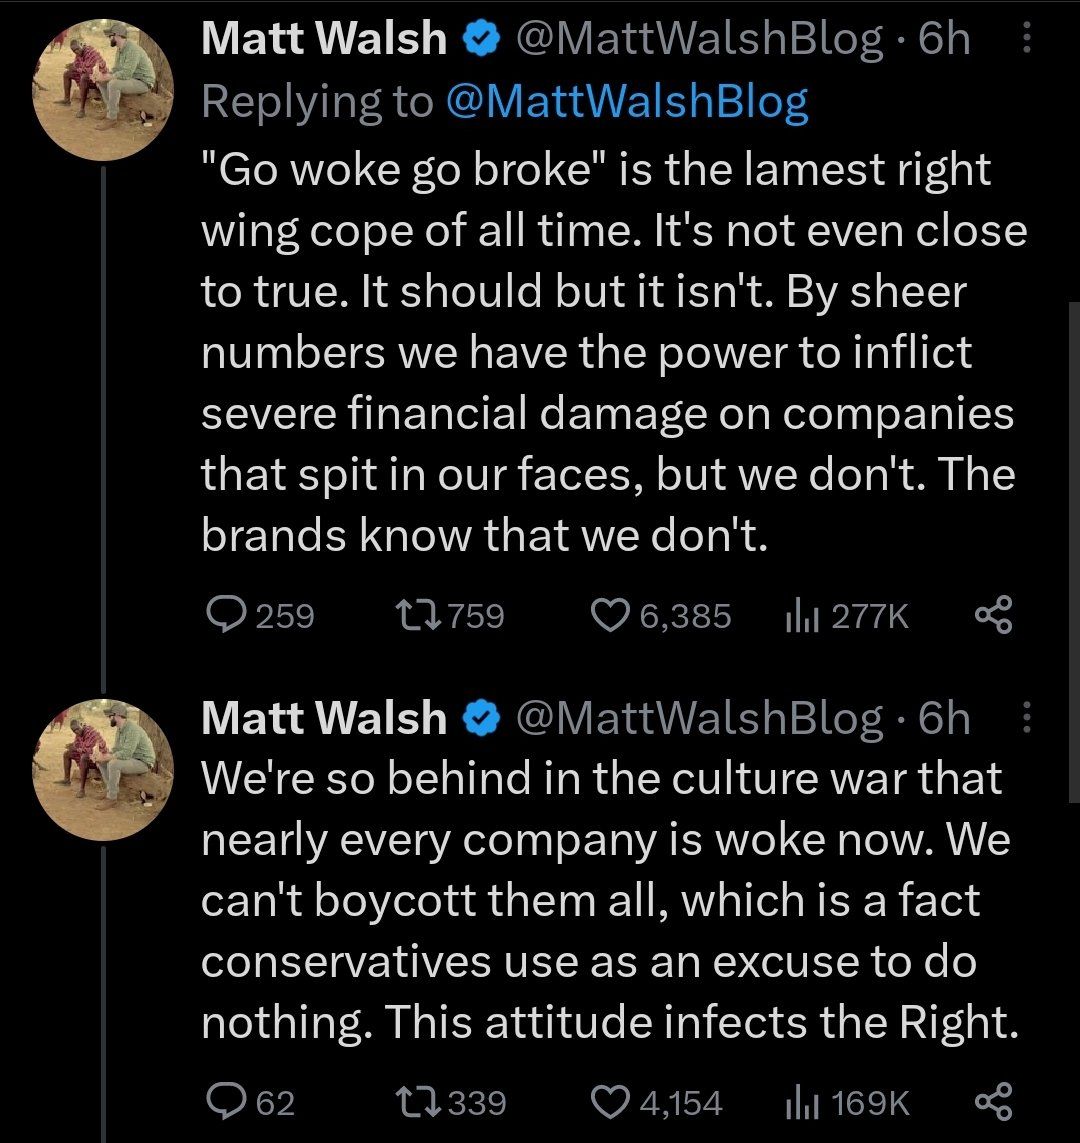Image resolution: width=1080 pixels, height=1143 pixels.
Task: Share the "Go woke go broke" tweet
Action: (x=993, y=615)
